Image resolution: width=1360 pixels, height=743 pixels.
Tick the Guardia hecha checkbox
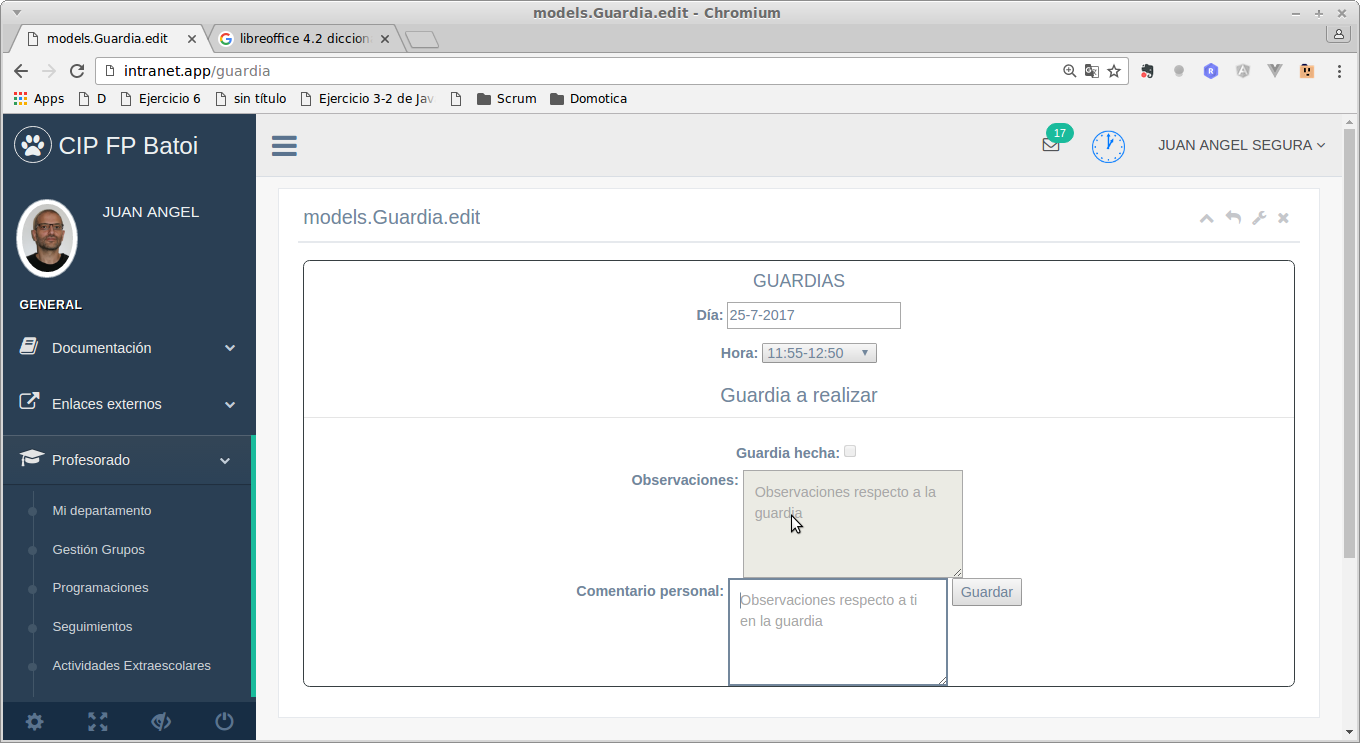[850, 451]
